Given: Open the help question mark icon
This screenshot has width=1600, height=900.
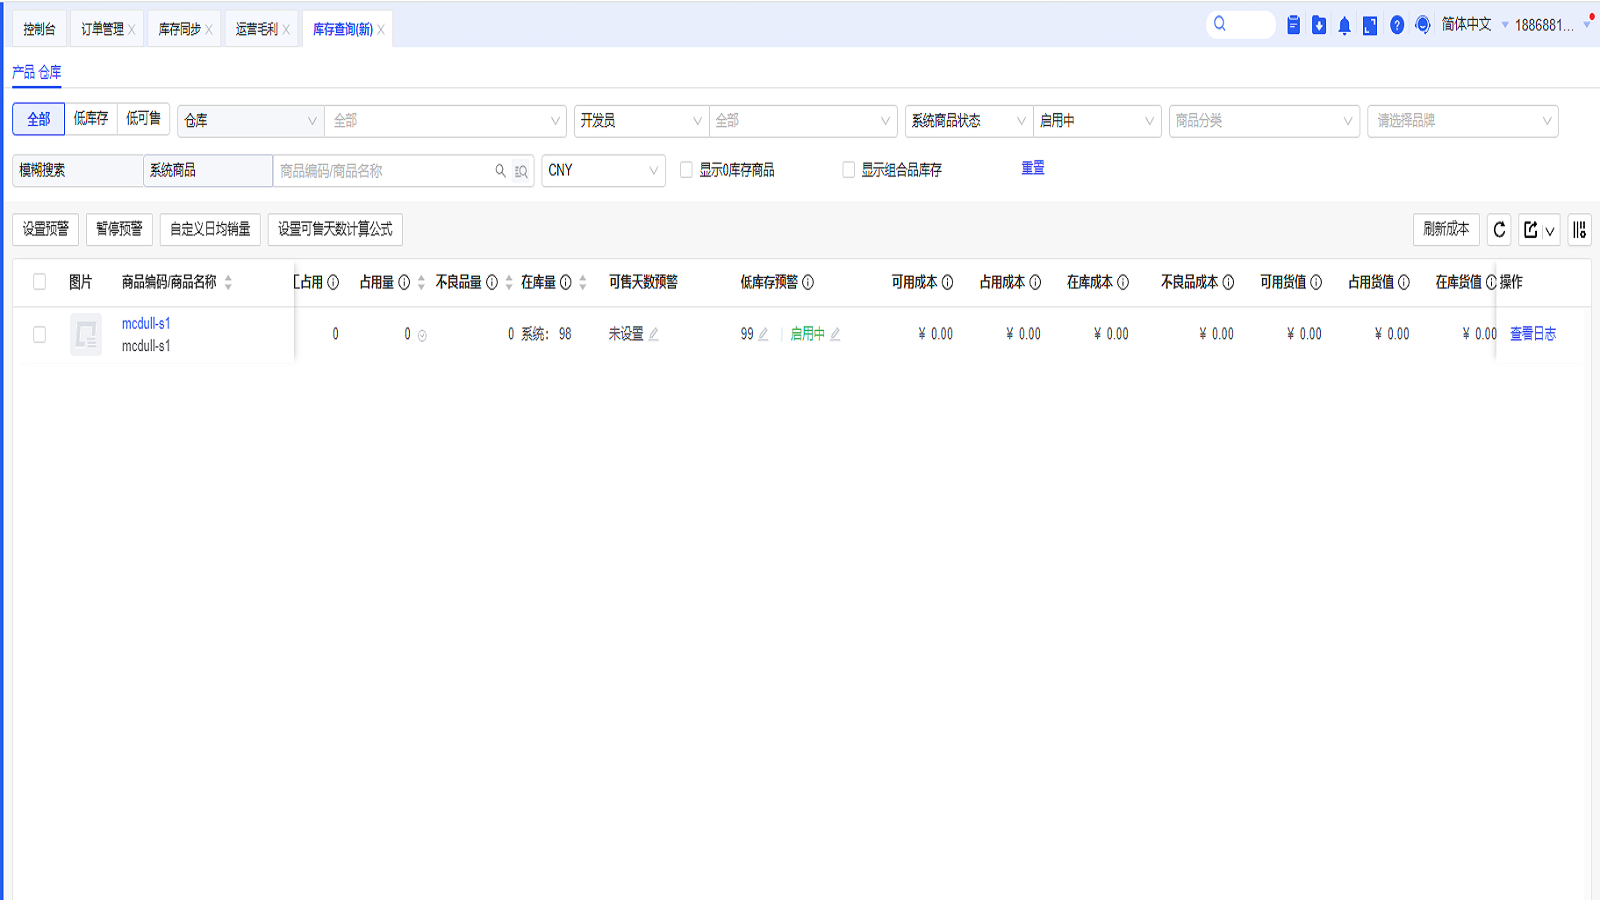Looking at the screenshot, I should (x=1397, y=25).
